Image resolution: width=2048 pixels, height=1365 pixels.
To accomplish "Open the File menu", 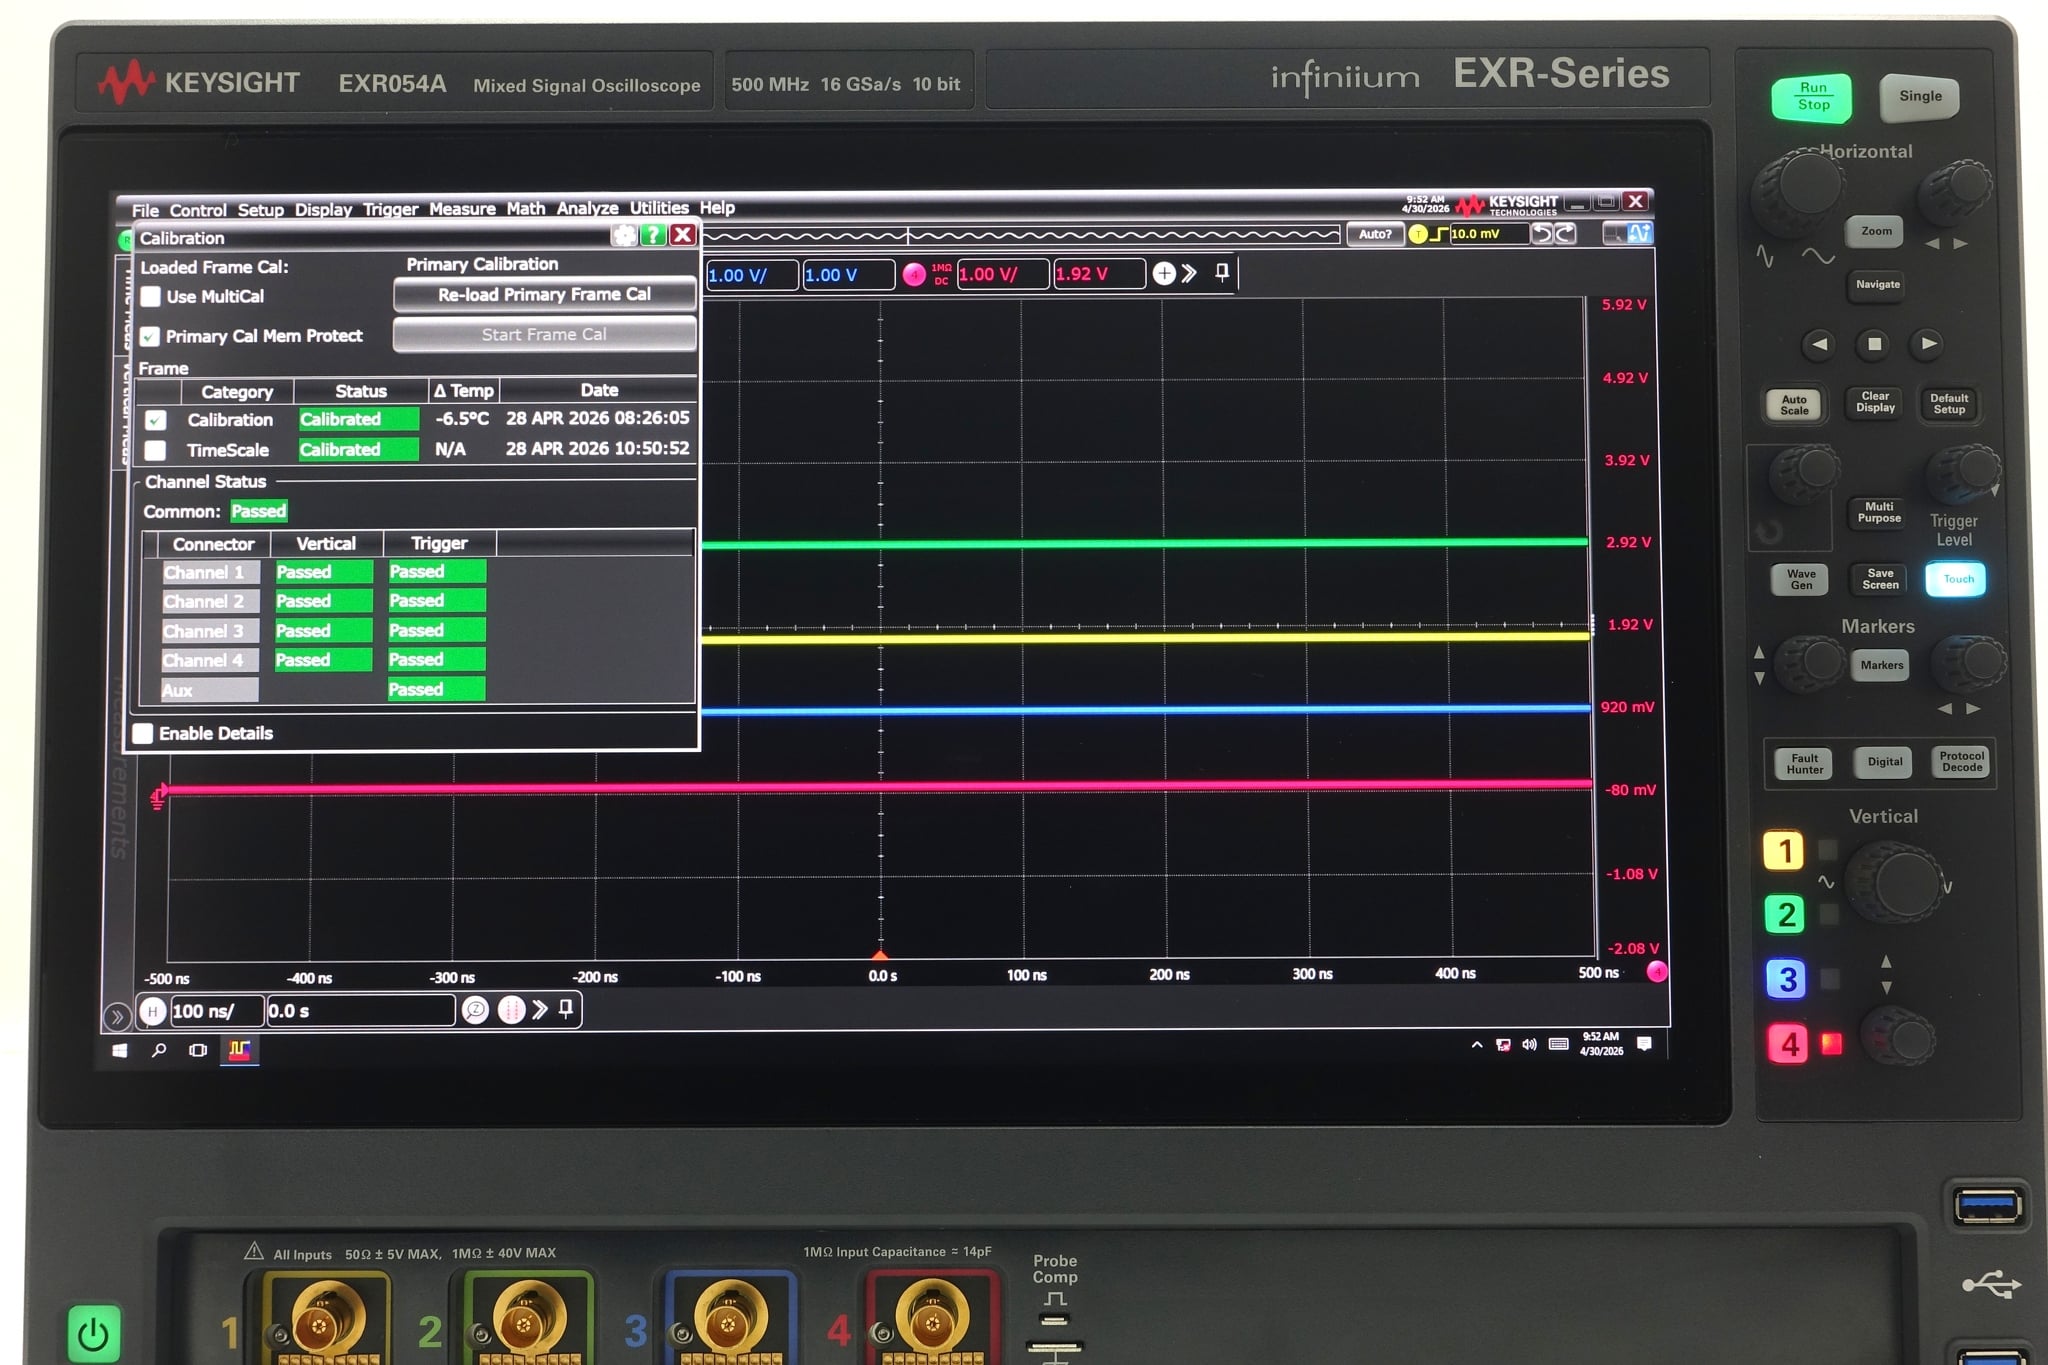I will (x=145, y=210).
